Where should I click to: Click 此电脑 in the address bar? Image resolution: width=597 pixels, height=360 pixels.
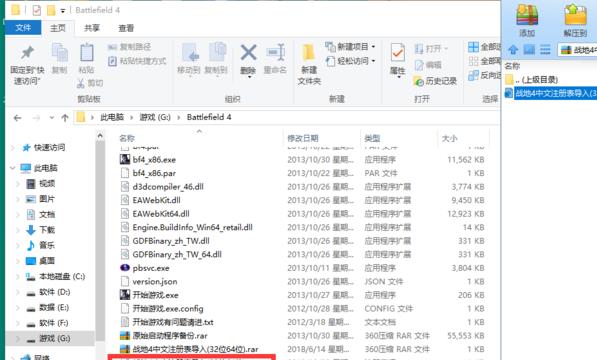point(112,117)
